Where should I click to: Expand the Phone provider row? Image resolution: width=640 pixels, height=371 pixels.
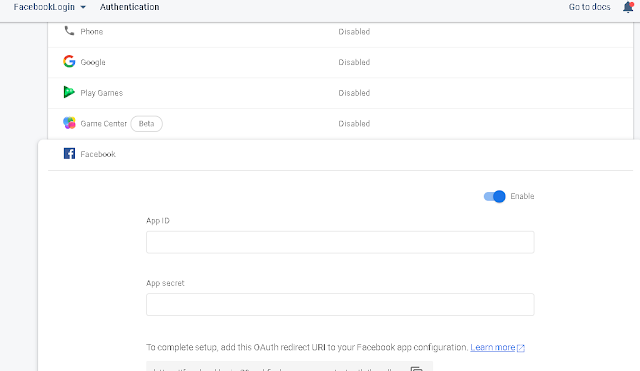pyautogui.click(x=340, y=32)
